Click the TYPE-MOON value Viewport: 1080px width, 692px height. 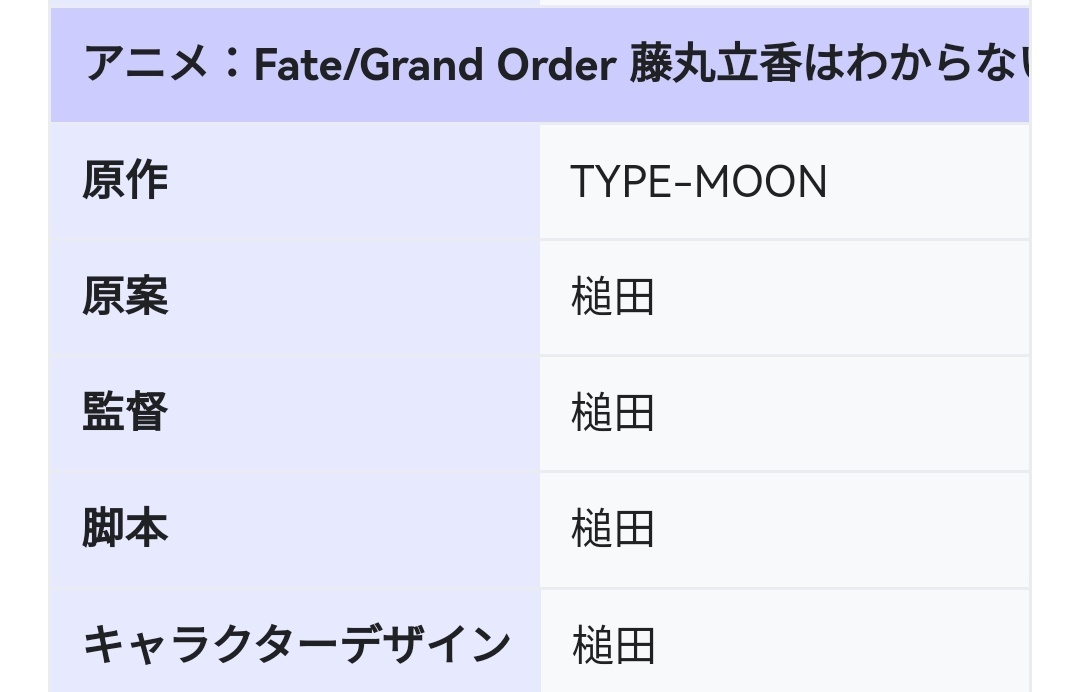(698, 182)
